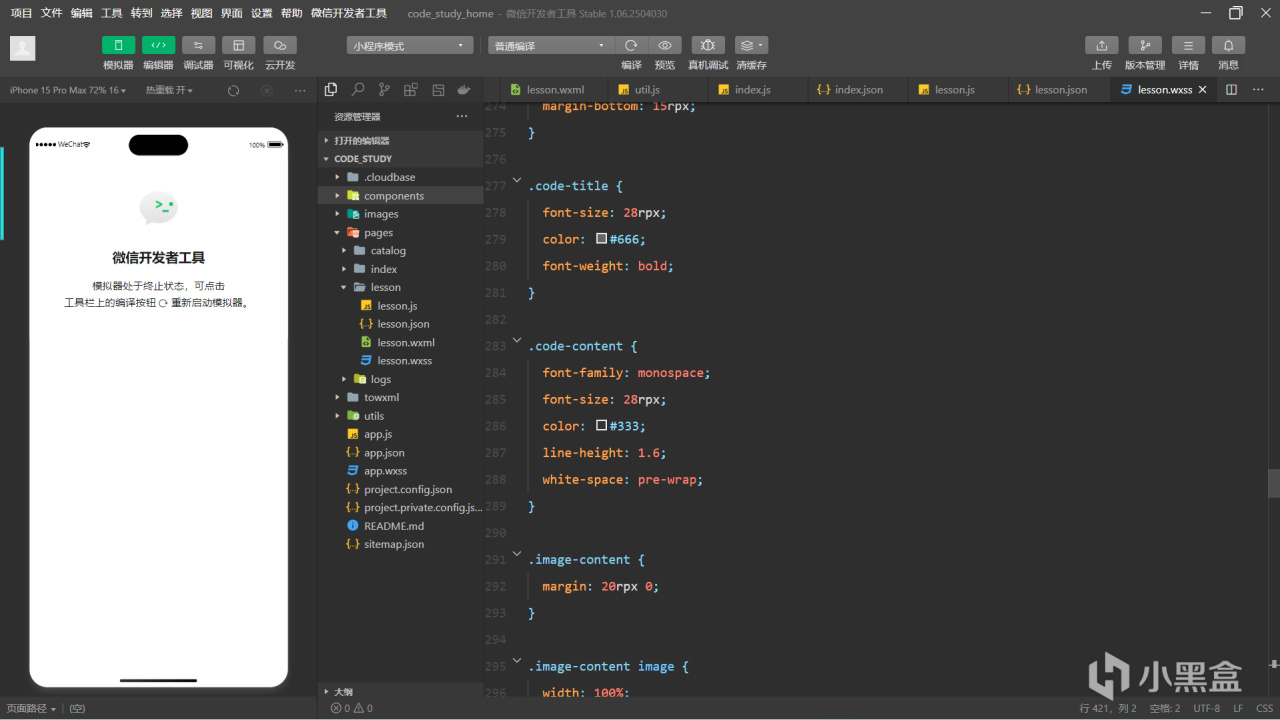Switch to the lesson.js tab
The width and height of the screenshot is (1280, 720).
(x=954, y=90)
